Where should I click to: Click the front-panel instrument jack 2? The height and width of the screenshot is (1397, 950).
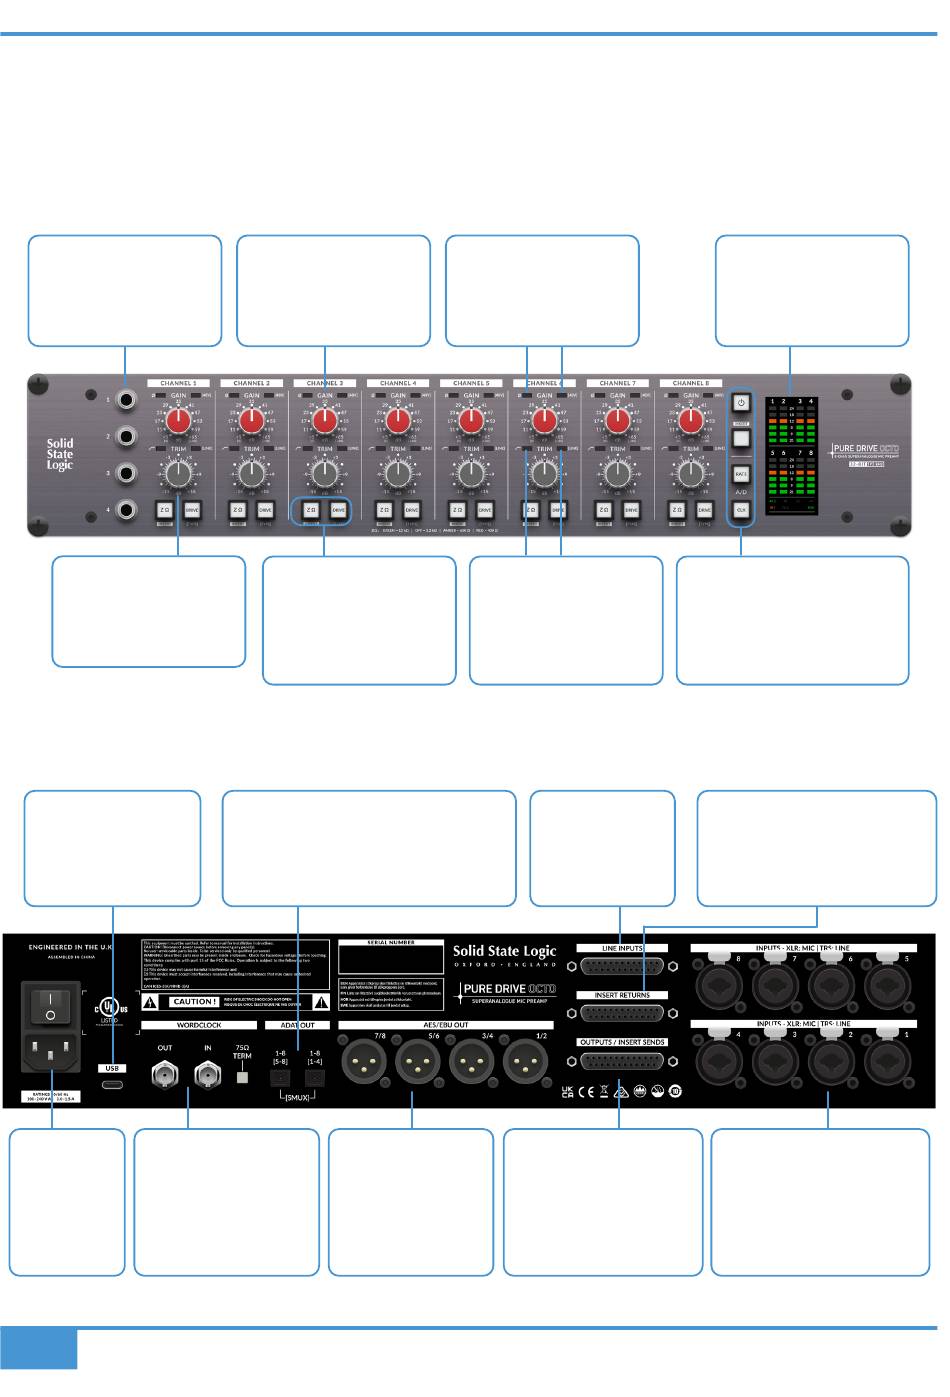point(126,436)
